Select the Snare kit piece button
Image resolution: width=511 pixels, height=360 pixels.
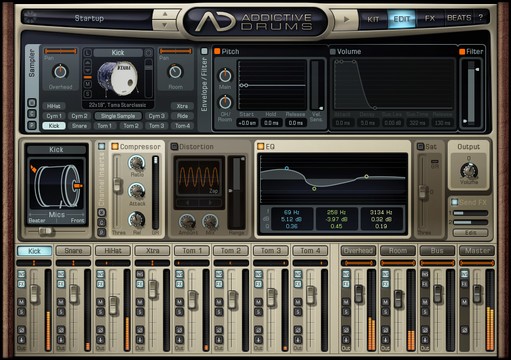click(79, 126)
